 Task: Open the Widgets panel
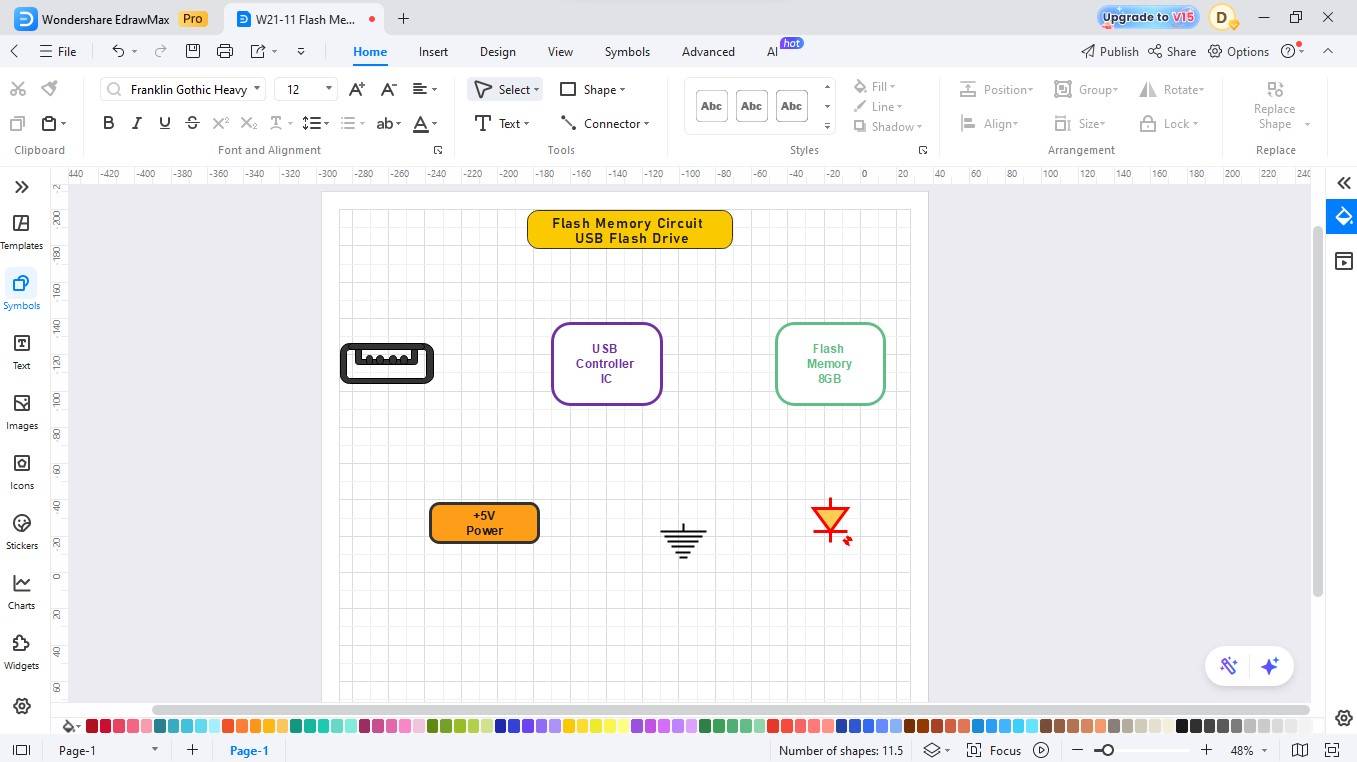21,650
